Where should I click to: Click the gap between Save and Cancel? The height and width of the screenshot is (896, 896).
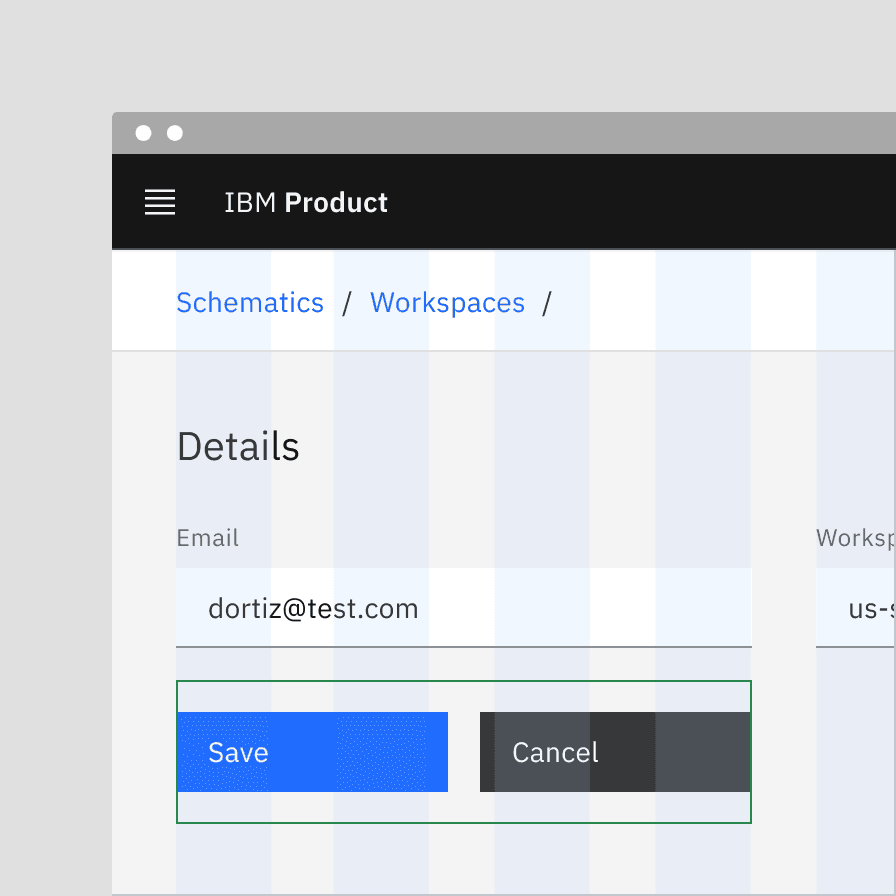pos(464,752)
